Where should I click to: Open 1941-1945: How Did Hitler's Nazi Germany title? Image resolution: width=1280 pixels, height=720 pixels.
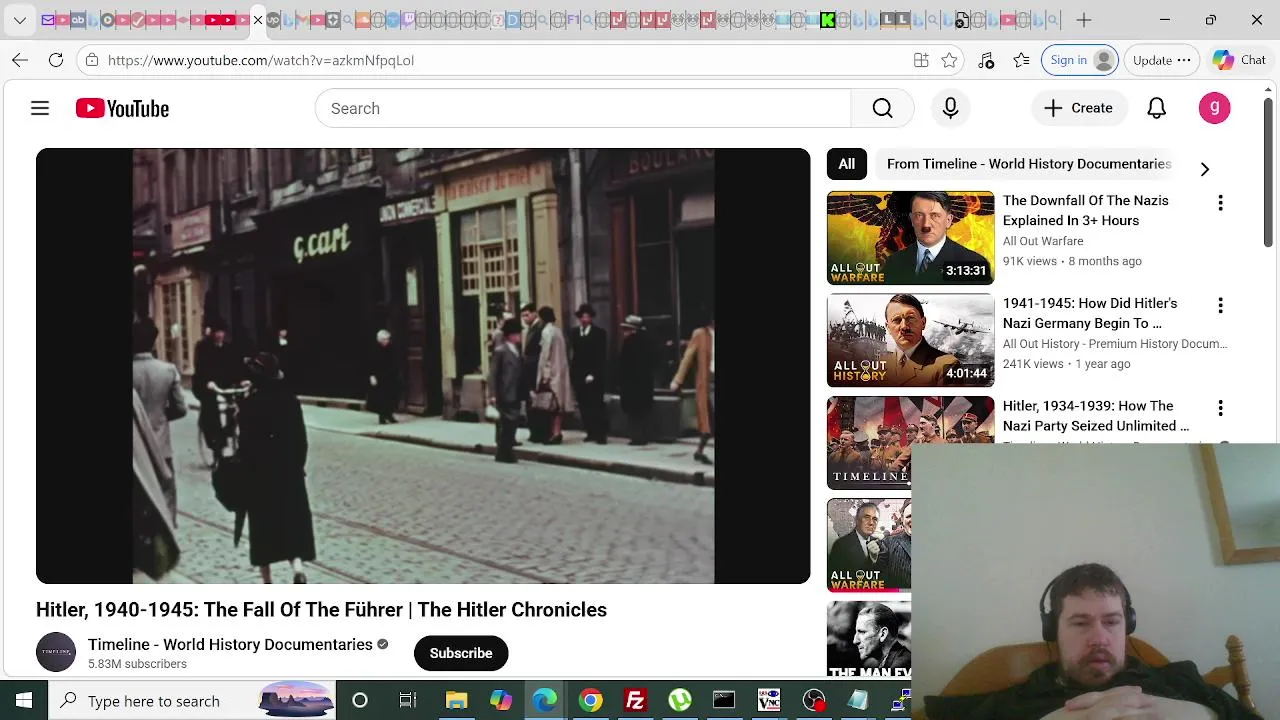(1090, 313)
